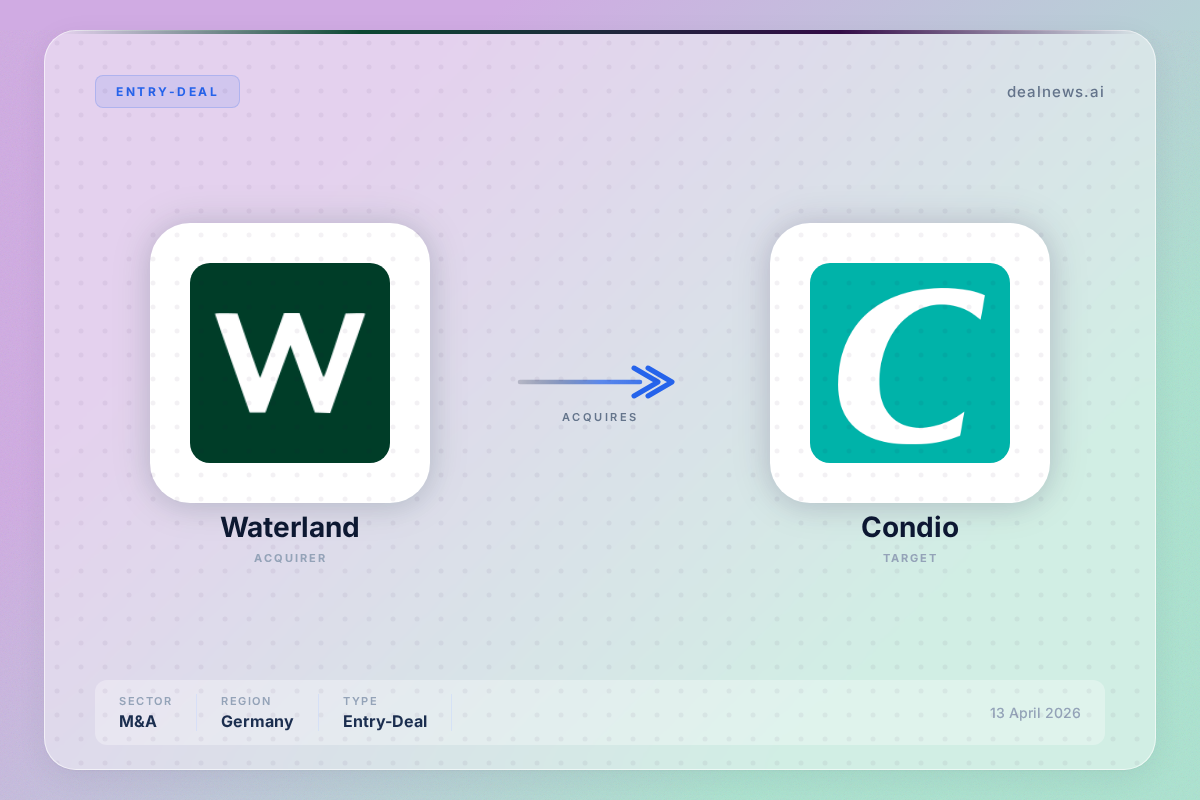Click the Condio teal C logo

[x=910, y=363]
